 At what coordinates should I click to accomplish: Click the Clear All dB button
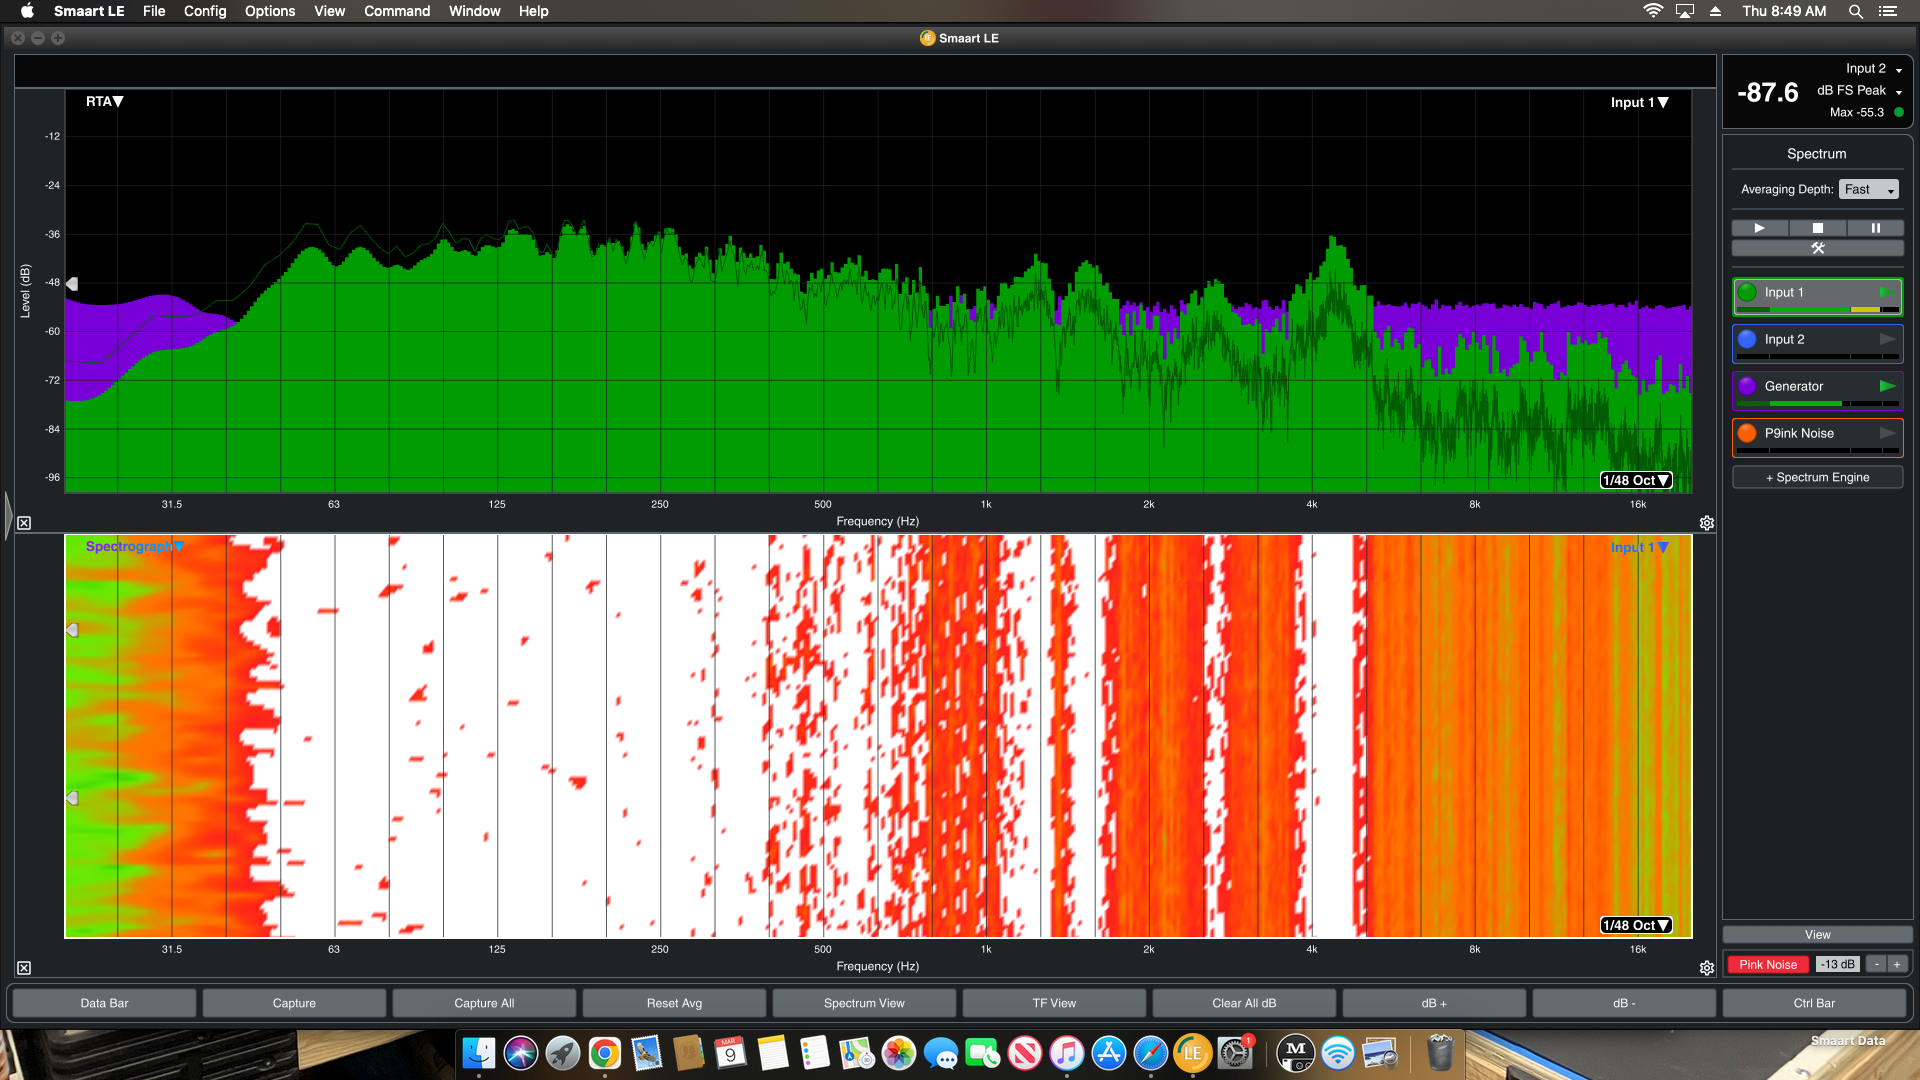click(1244, 1003)
